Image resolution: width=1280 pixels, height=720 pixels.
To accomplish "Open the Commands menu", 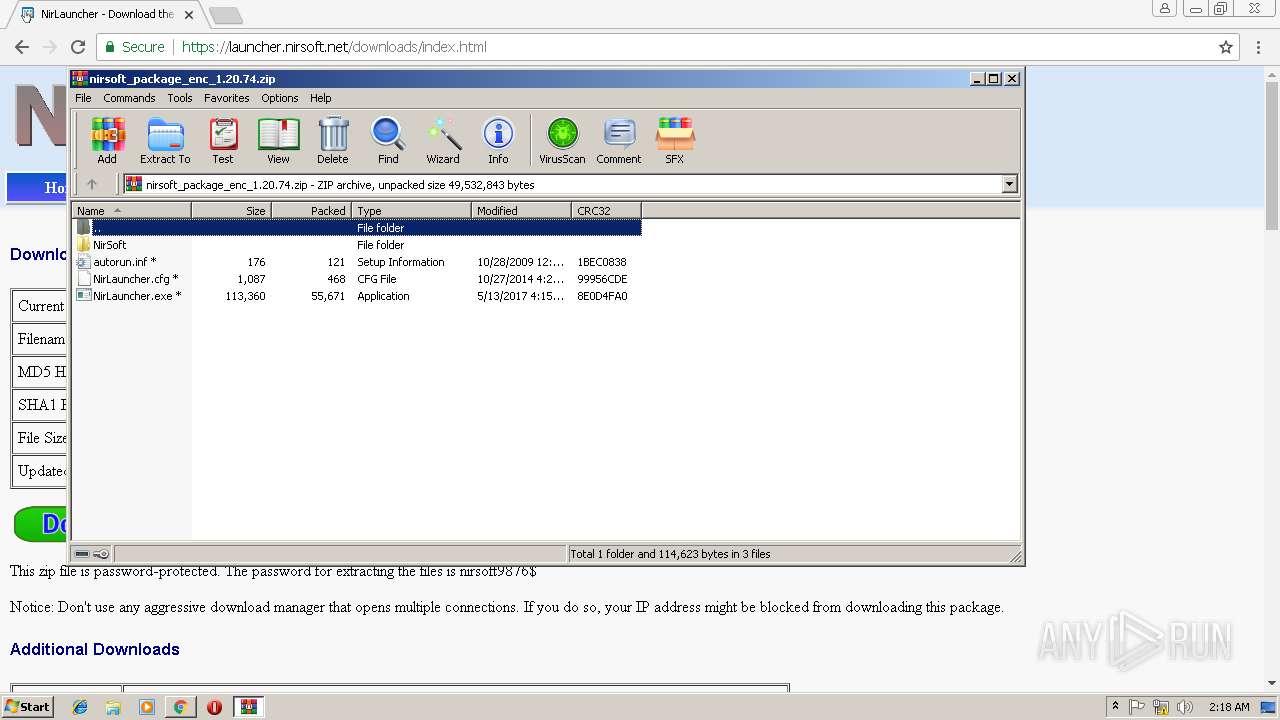I will [129, 98].
